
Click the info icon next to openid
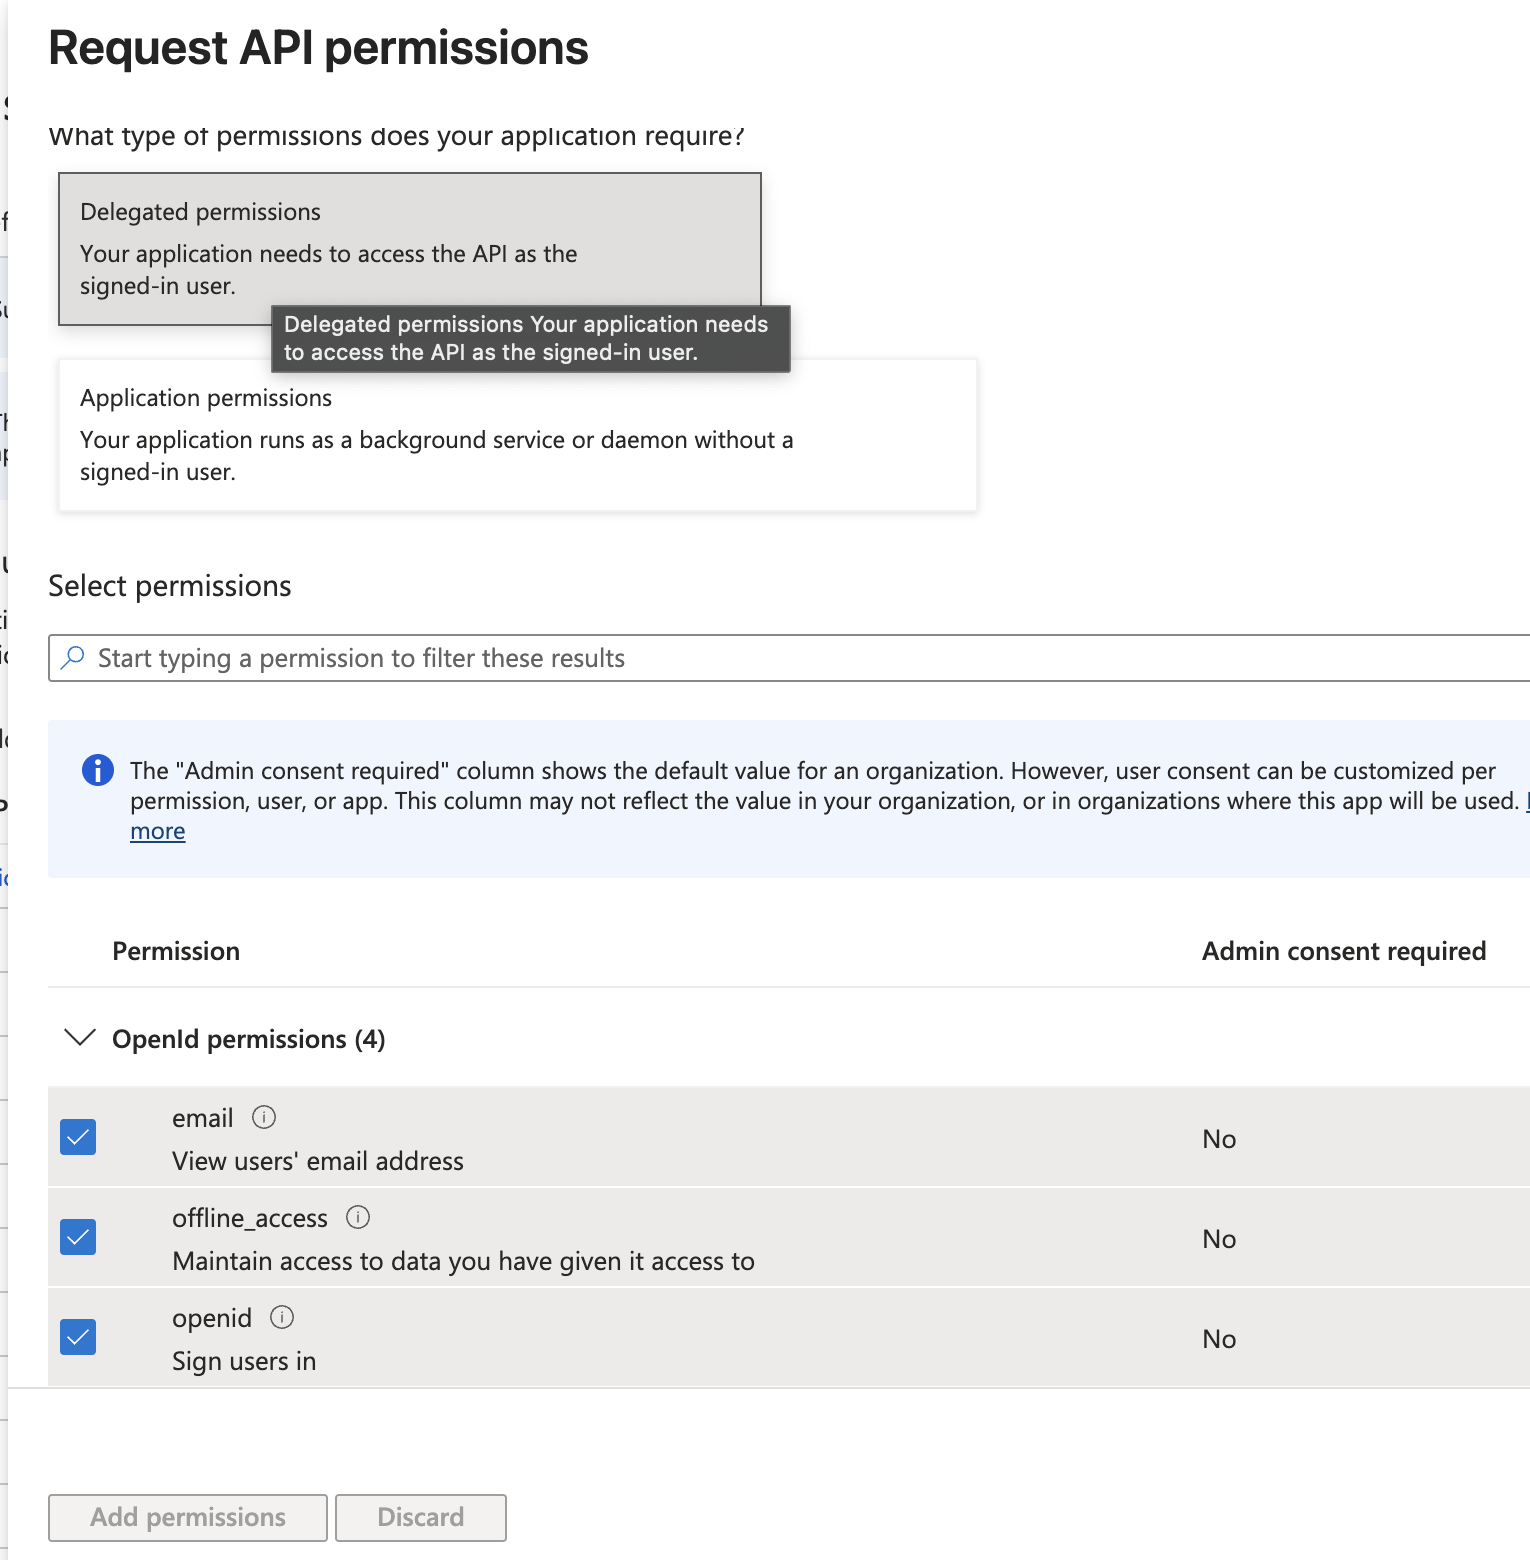coord(282,1317)
